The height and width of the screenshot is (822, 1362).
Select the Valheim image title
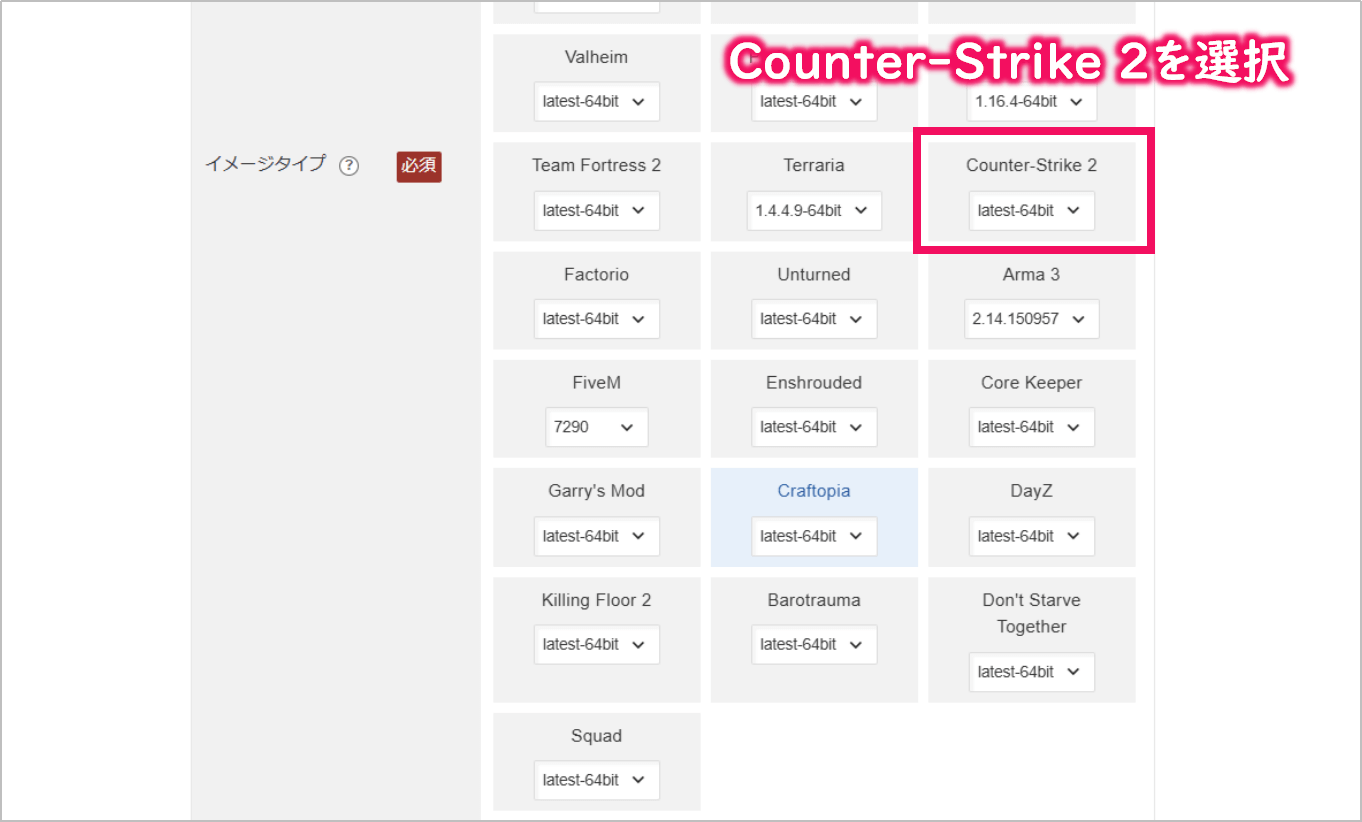(596, 57)
